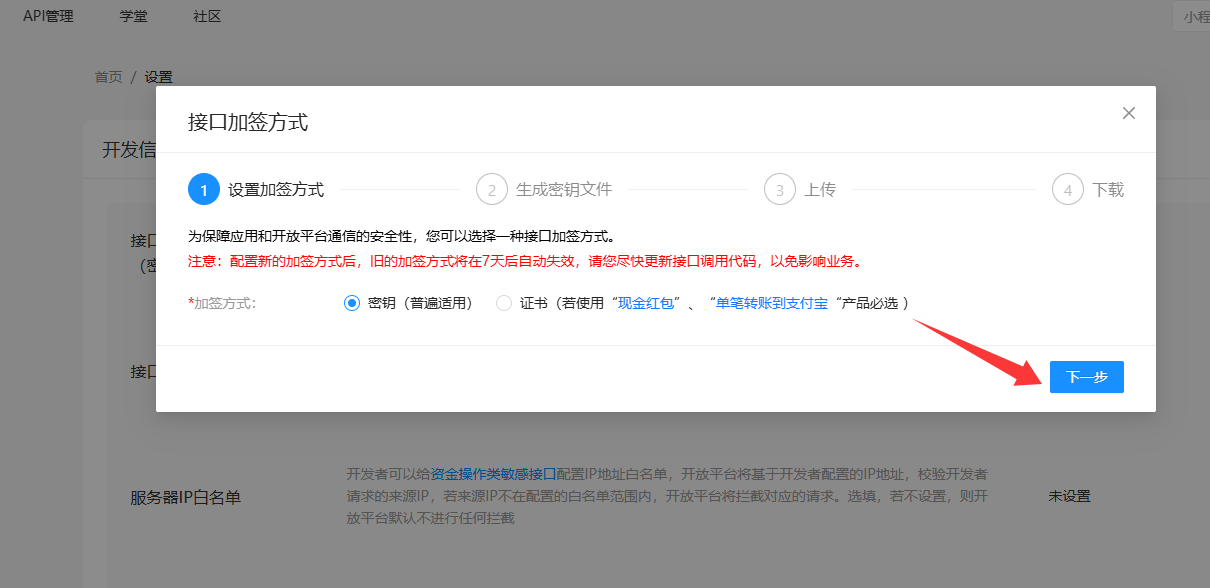Click the step 4 下载 circle icon

(x=1066, y=189)
